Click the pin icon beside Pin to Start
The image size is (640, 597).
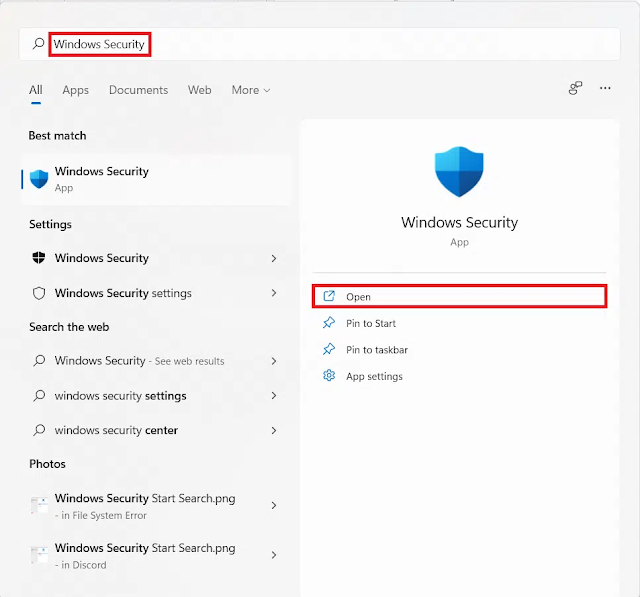(x=329, y=323)
